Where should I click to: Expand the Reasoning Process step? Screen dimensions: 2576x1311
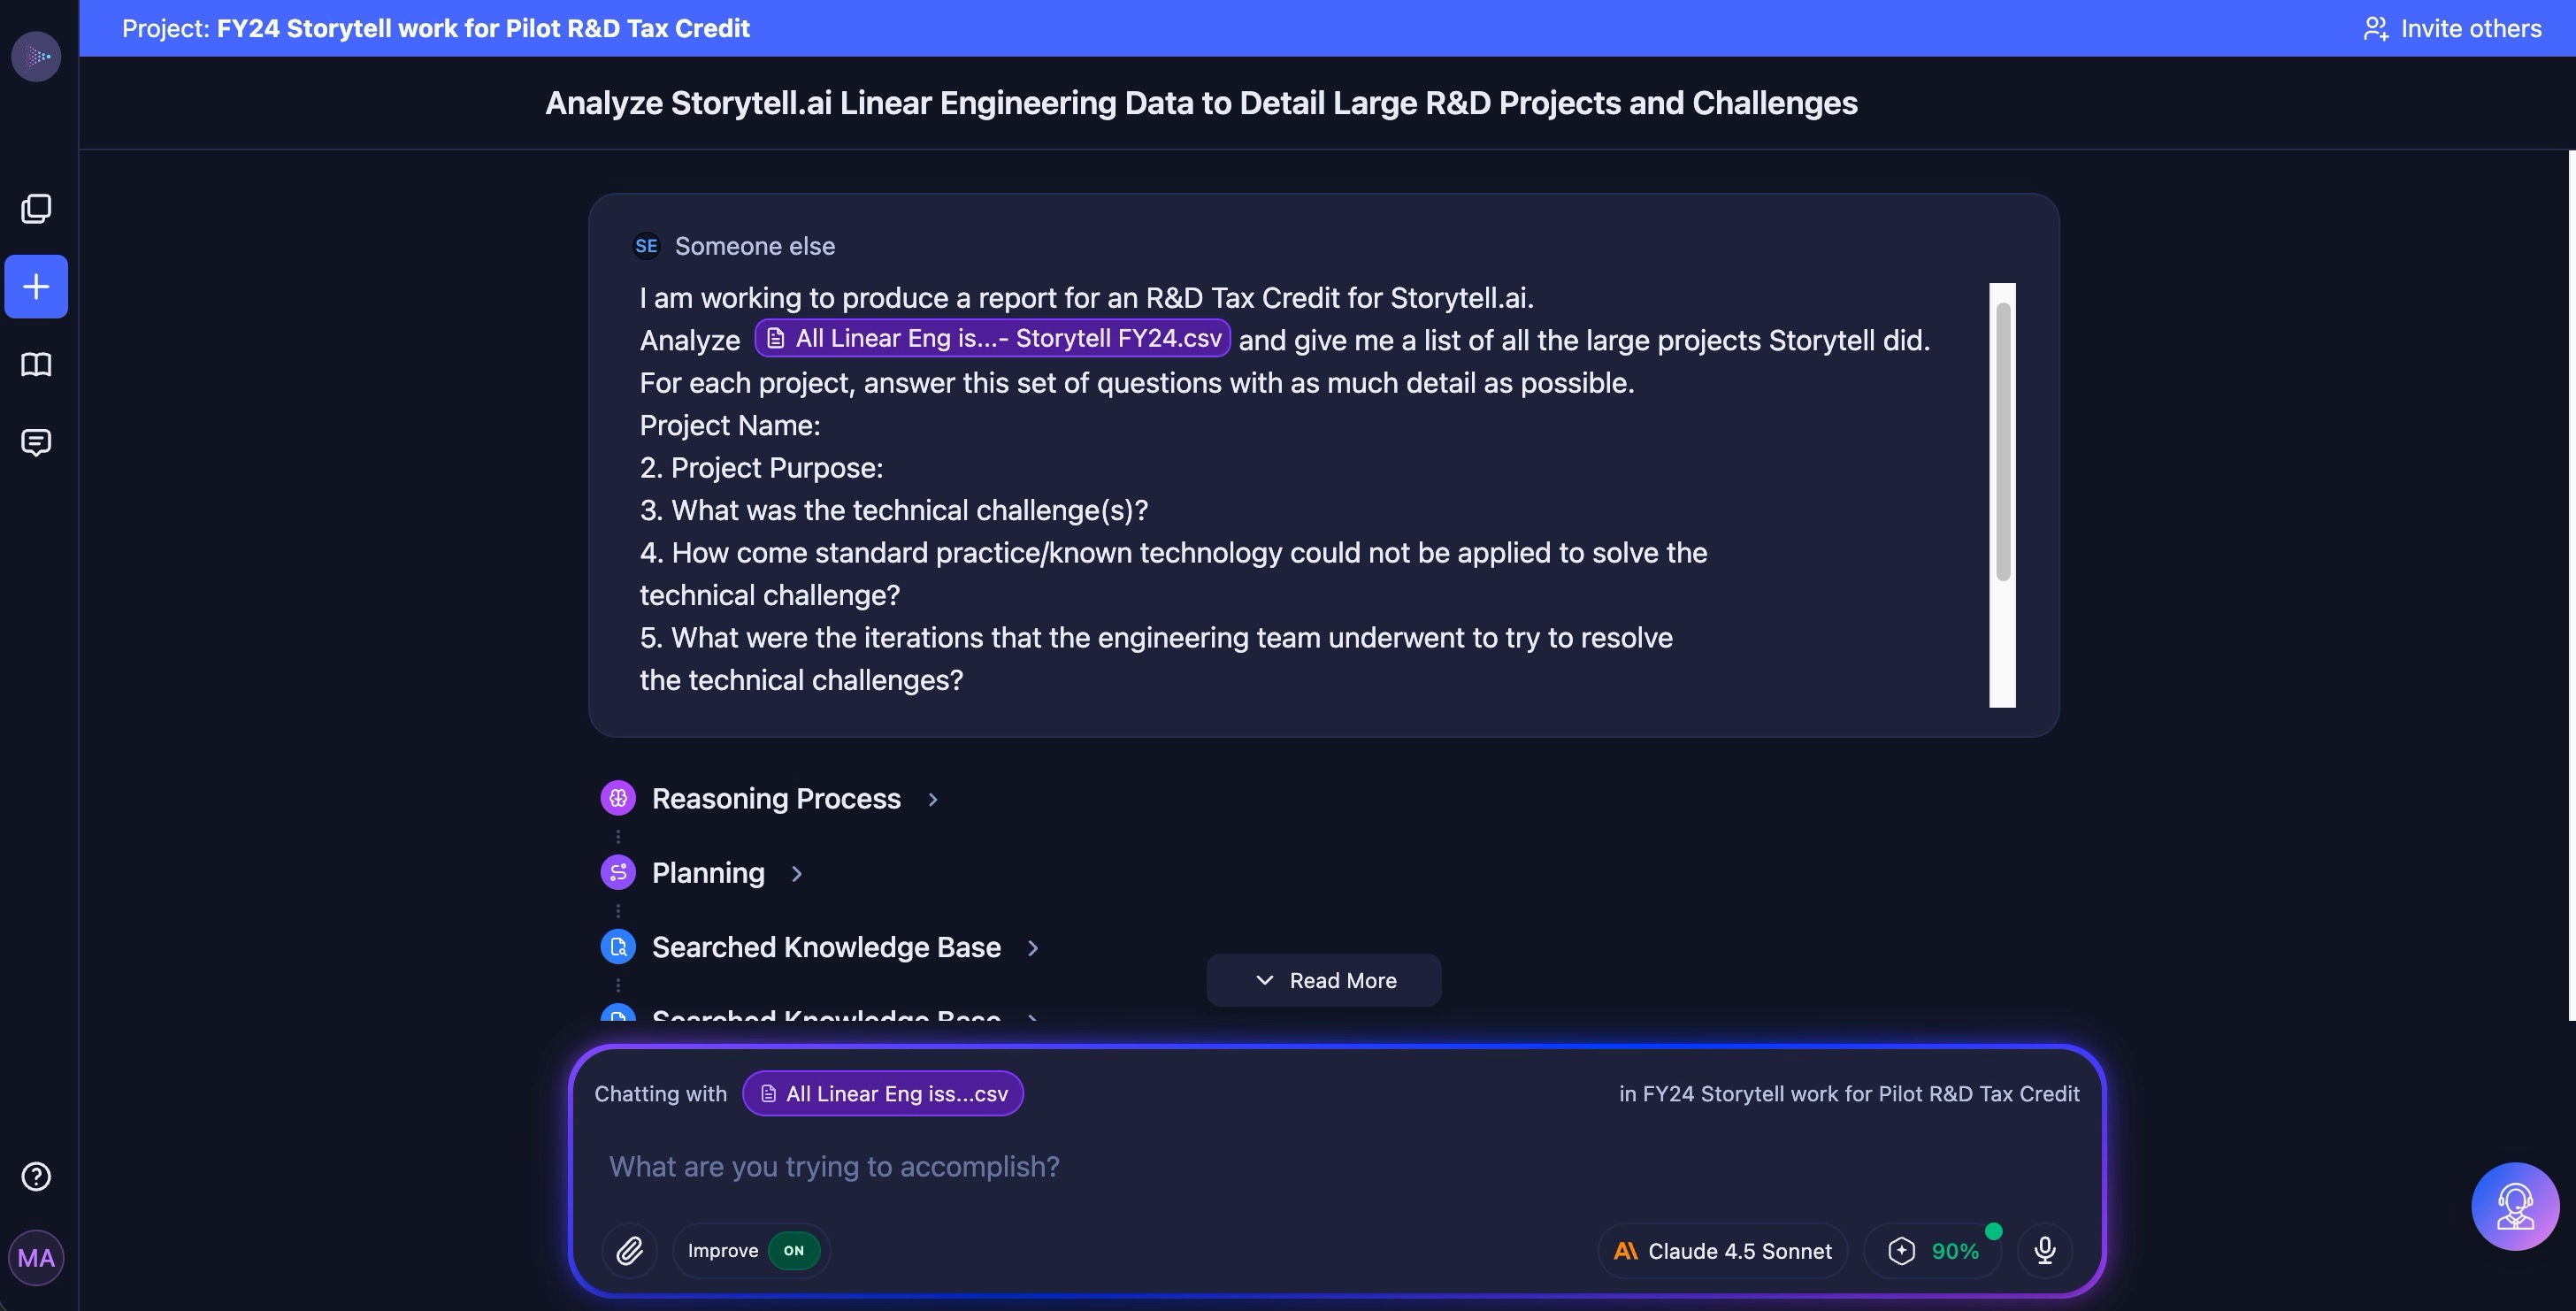tap(776, 799)
